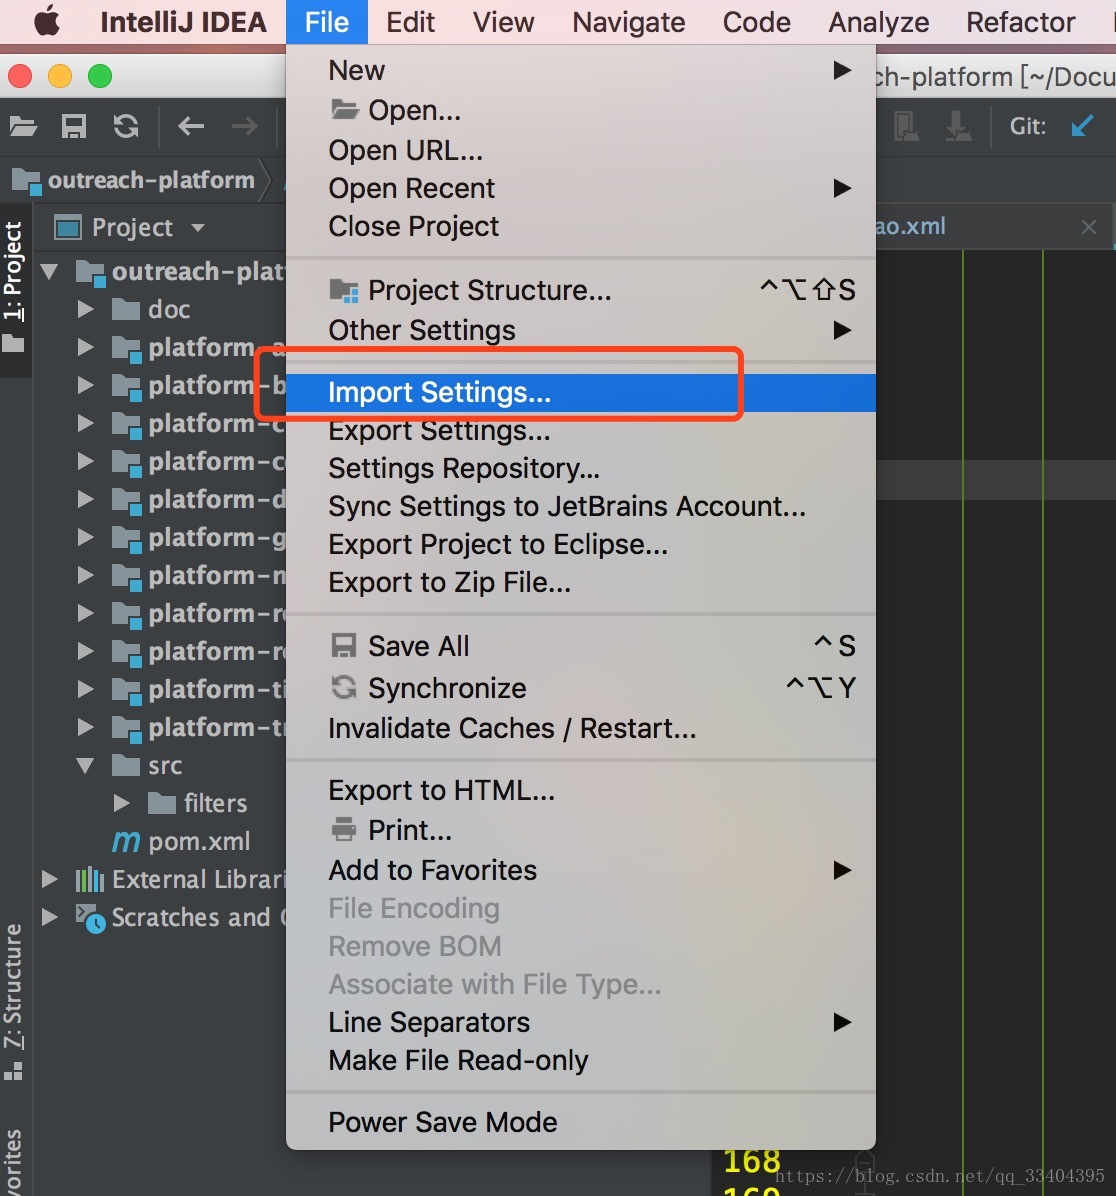Image resolution: width=1116 pixels, height=1196 pixels.
Task: Switch to the ao.xml editor tab
Action: 910,227
